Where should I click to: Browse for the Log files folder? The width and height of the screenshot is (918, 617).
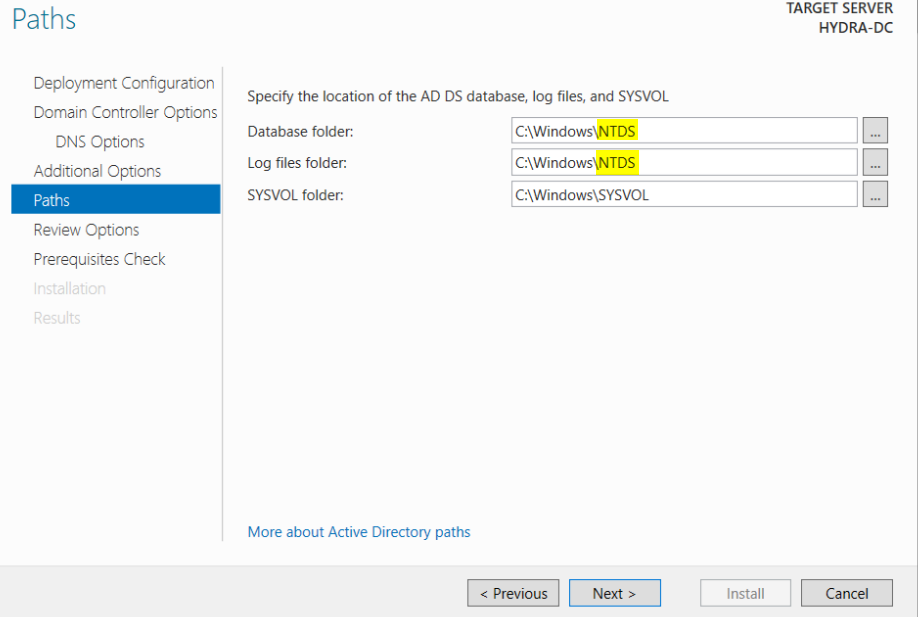(875, 163)
